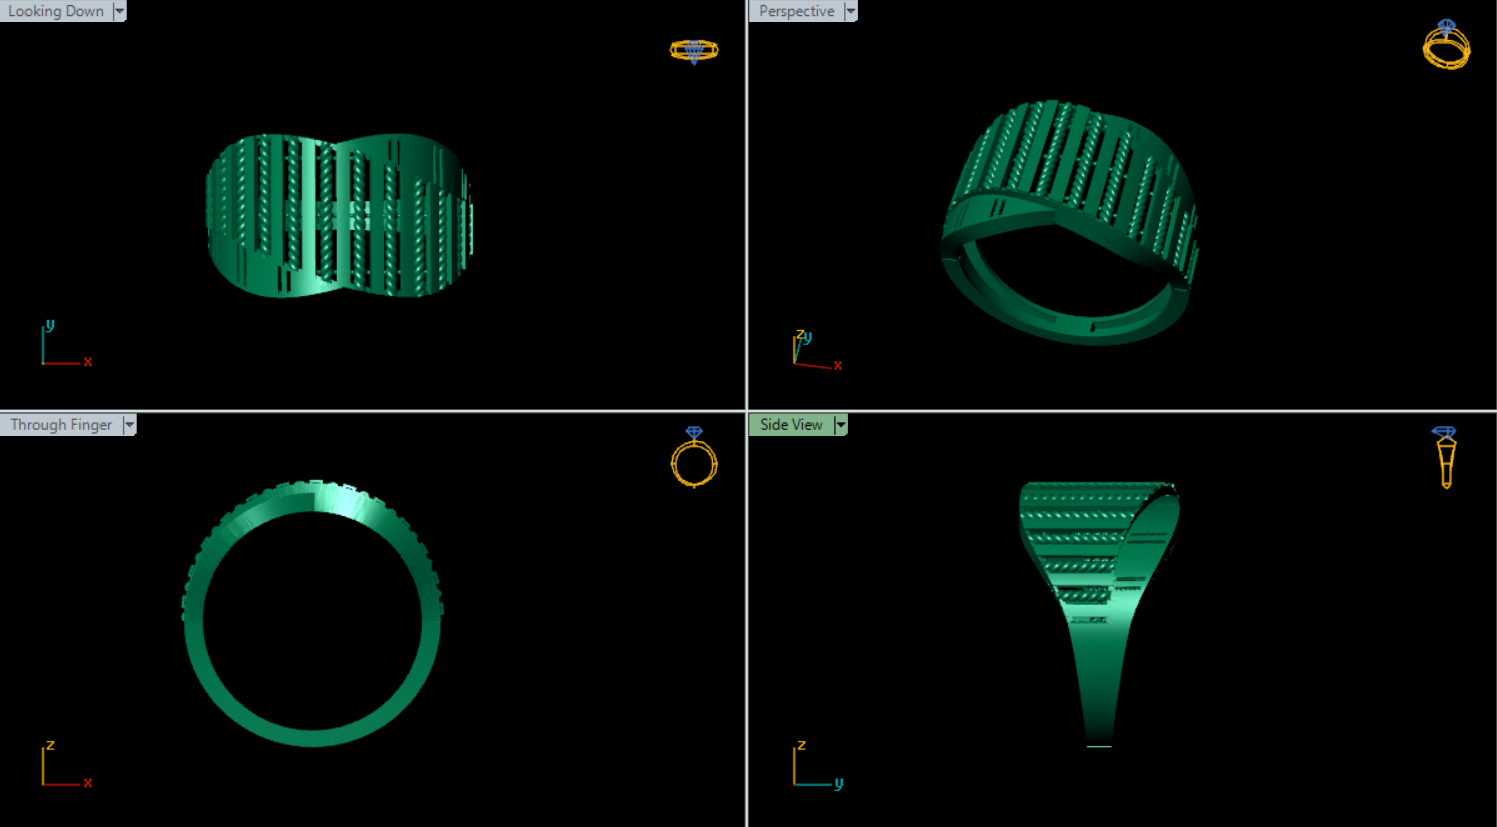Click the ring orientation icon in Through Finger view
This screenshot has height=827, width=1497.
[693, 459]
